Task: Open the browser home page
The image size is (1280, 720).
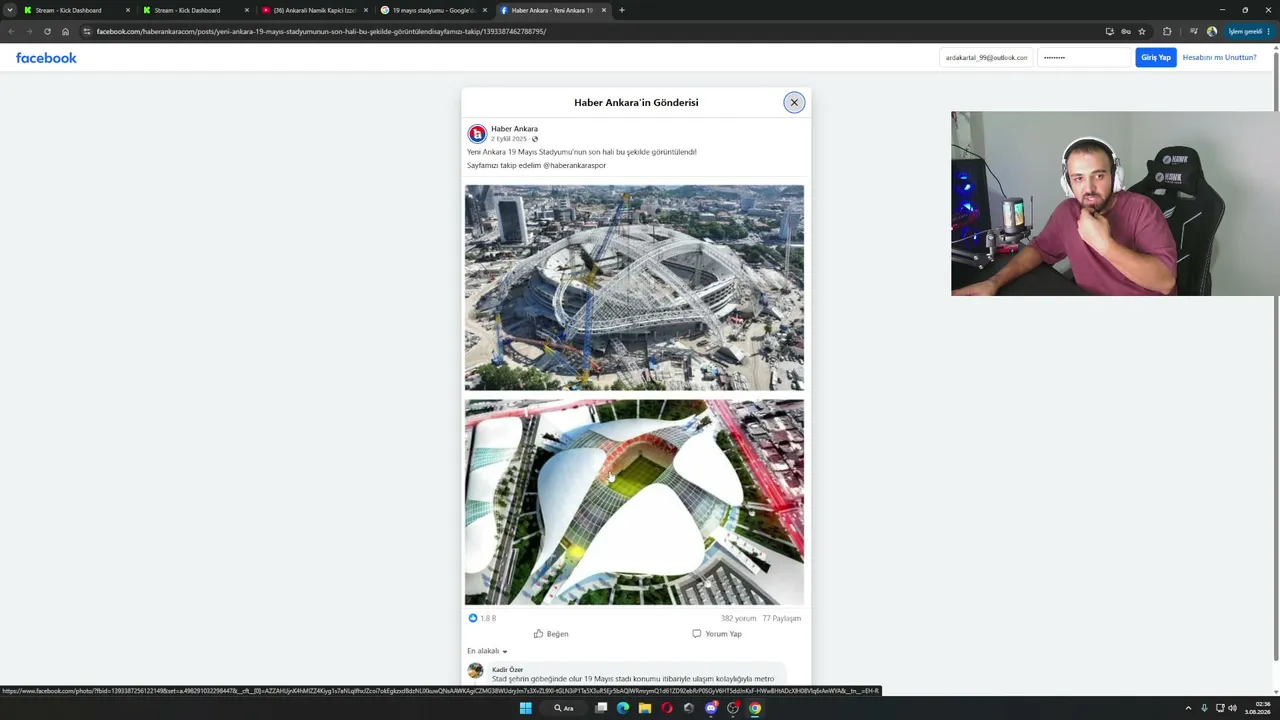Action: [x=66, y=31]
